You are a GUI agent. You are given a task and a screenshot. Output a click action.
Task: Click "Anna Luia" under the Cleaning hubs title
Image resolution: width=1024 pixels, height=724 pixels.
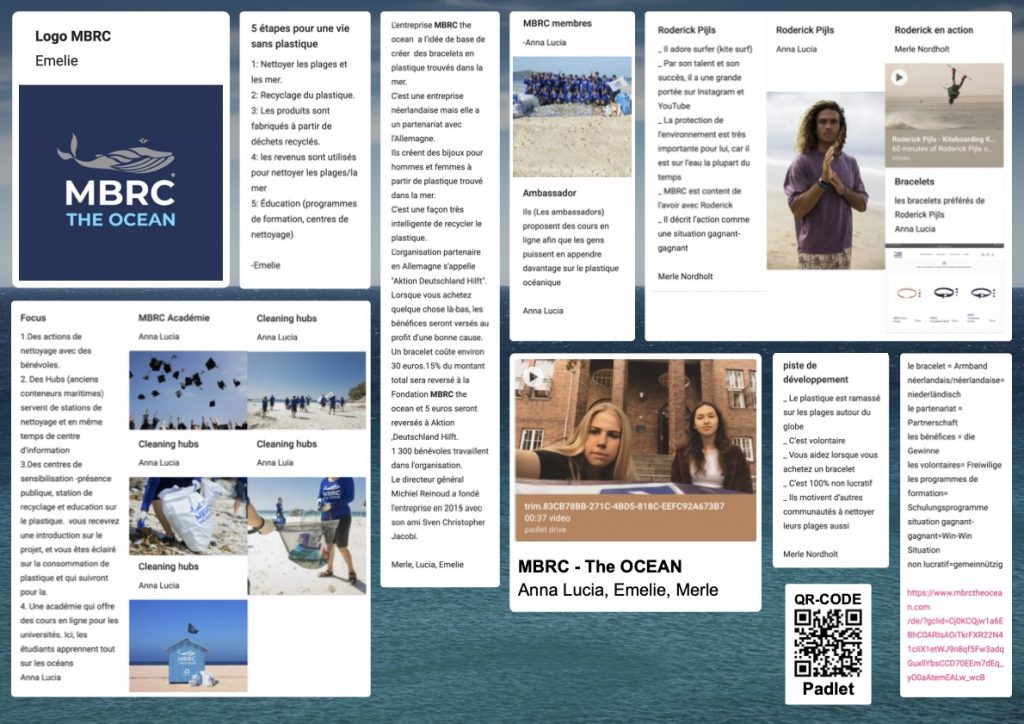[275, 463]
